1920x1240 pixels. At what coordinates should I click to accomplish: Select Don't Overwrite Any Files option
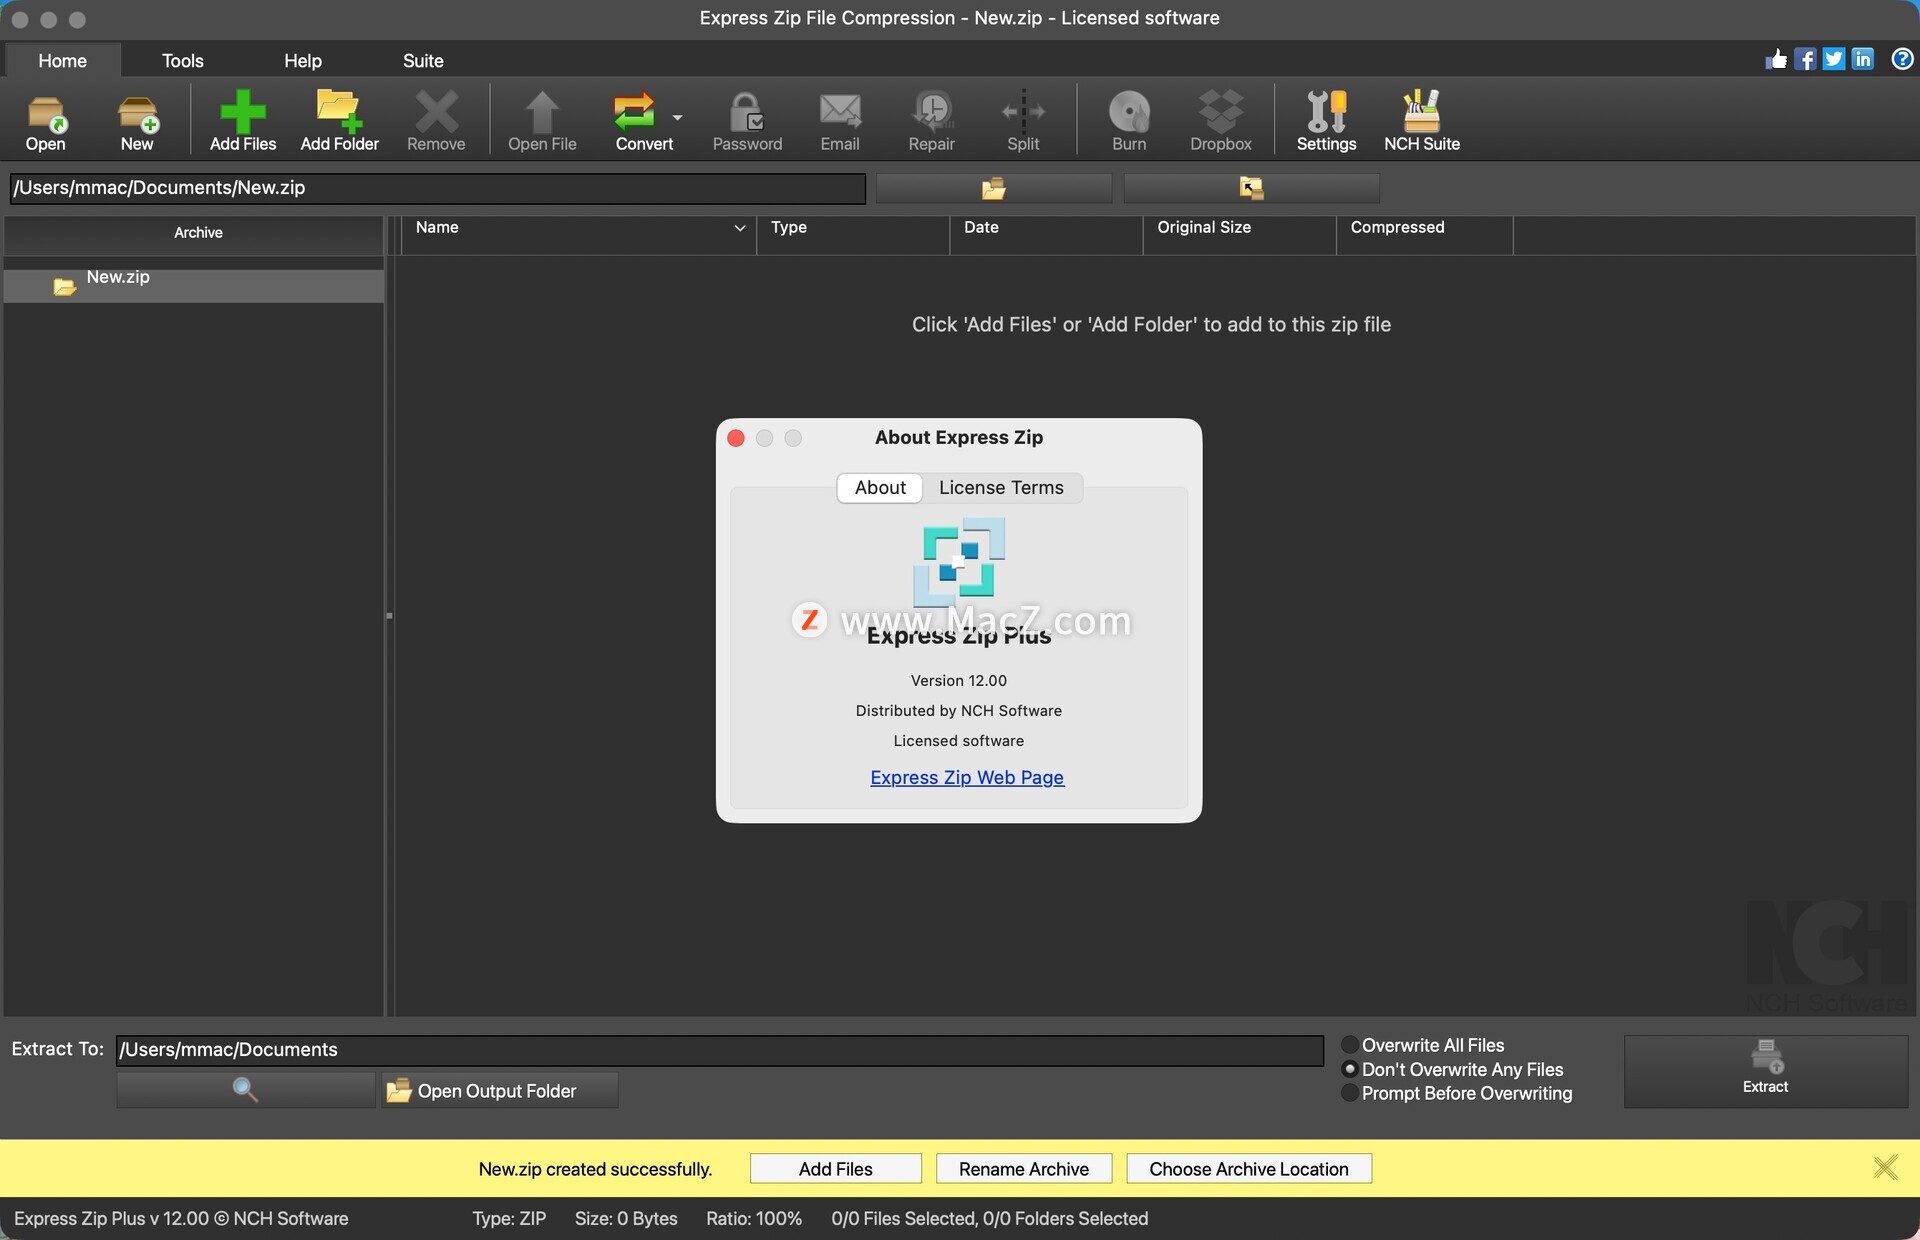click(x=1350, y=1069)
